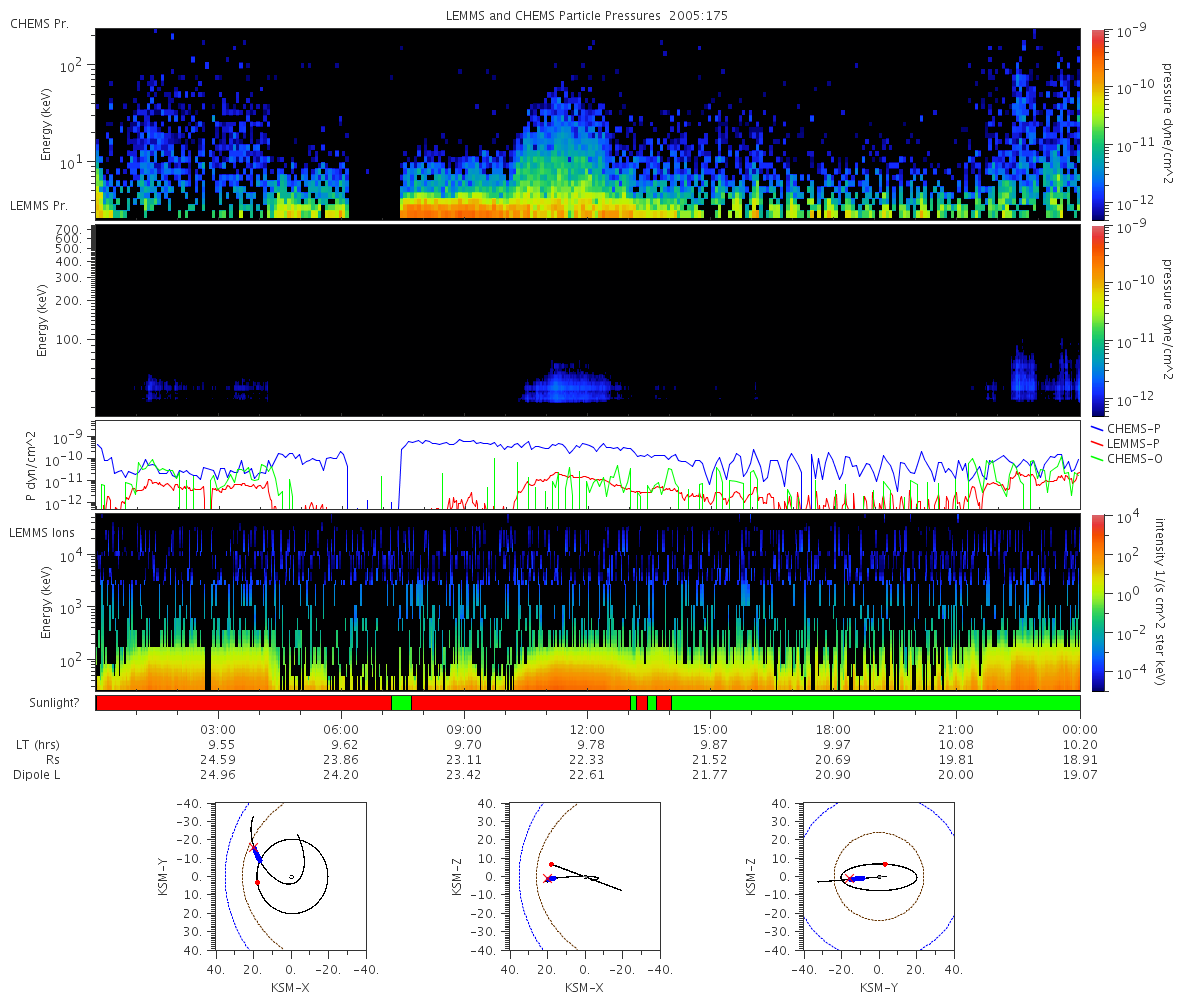Click the top CHEMS pressure color bar

pos(1097,125)
